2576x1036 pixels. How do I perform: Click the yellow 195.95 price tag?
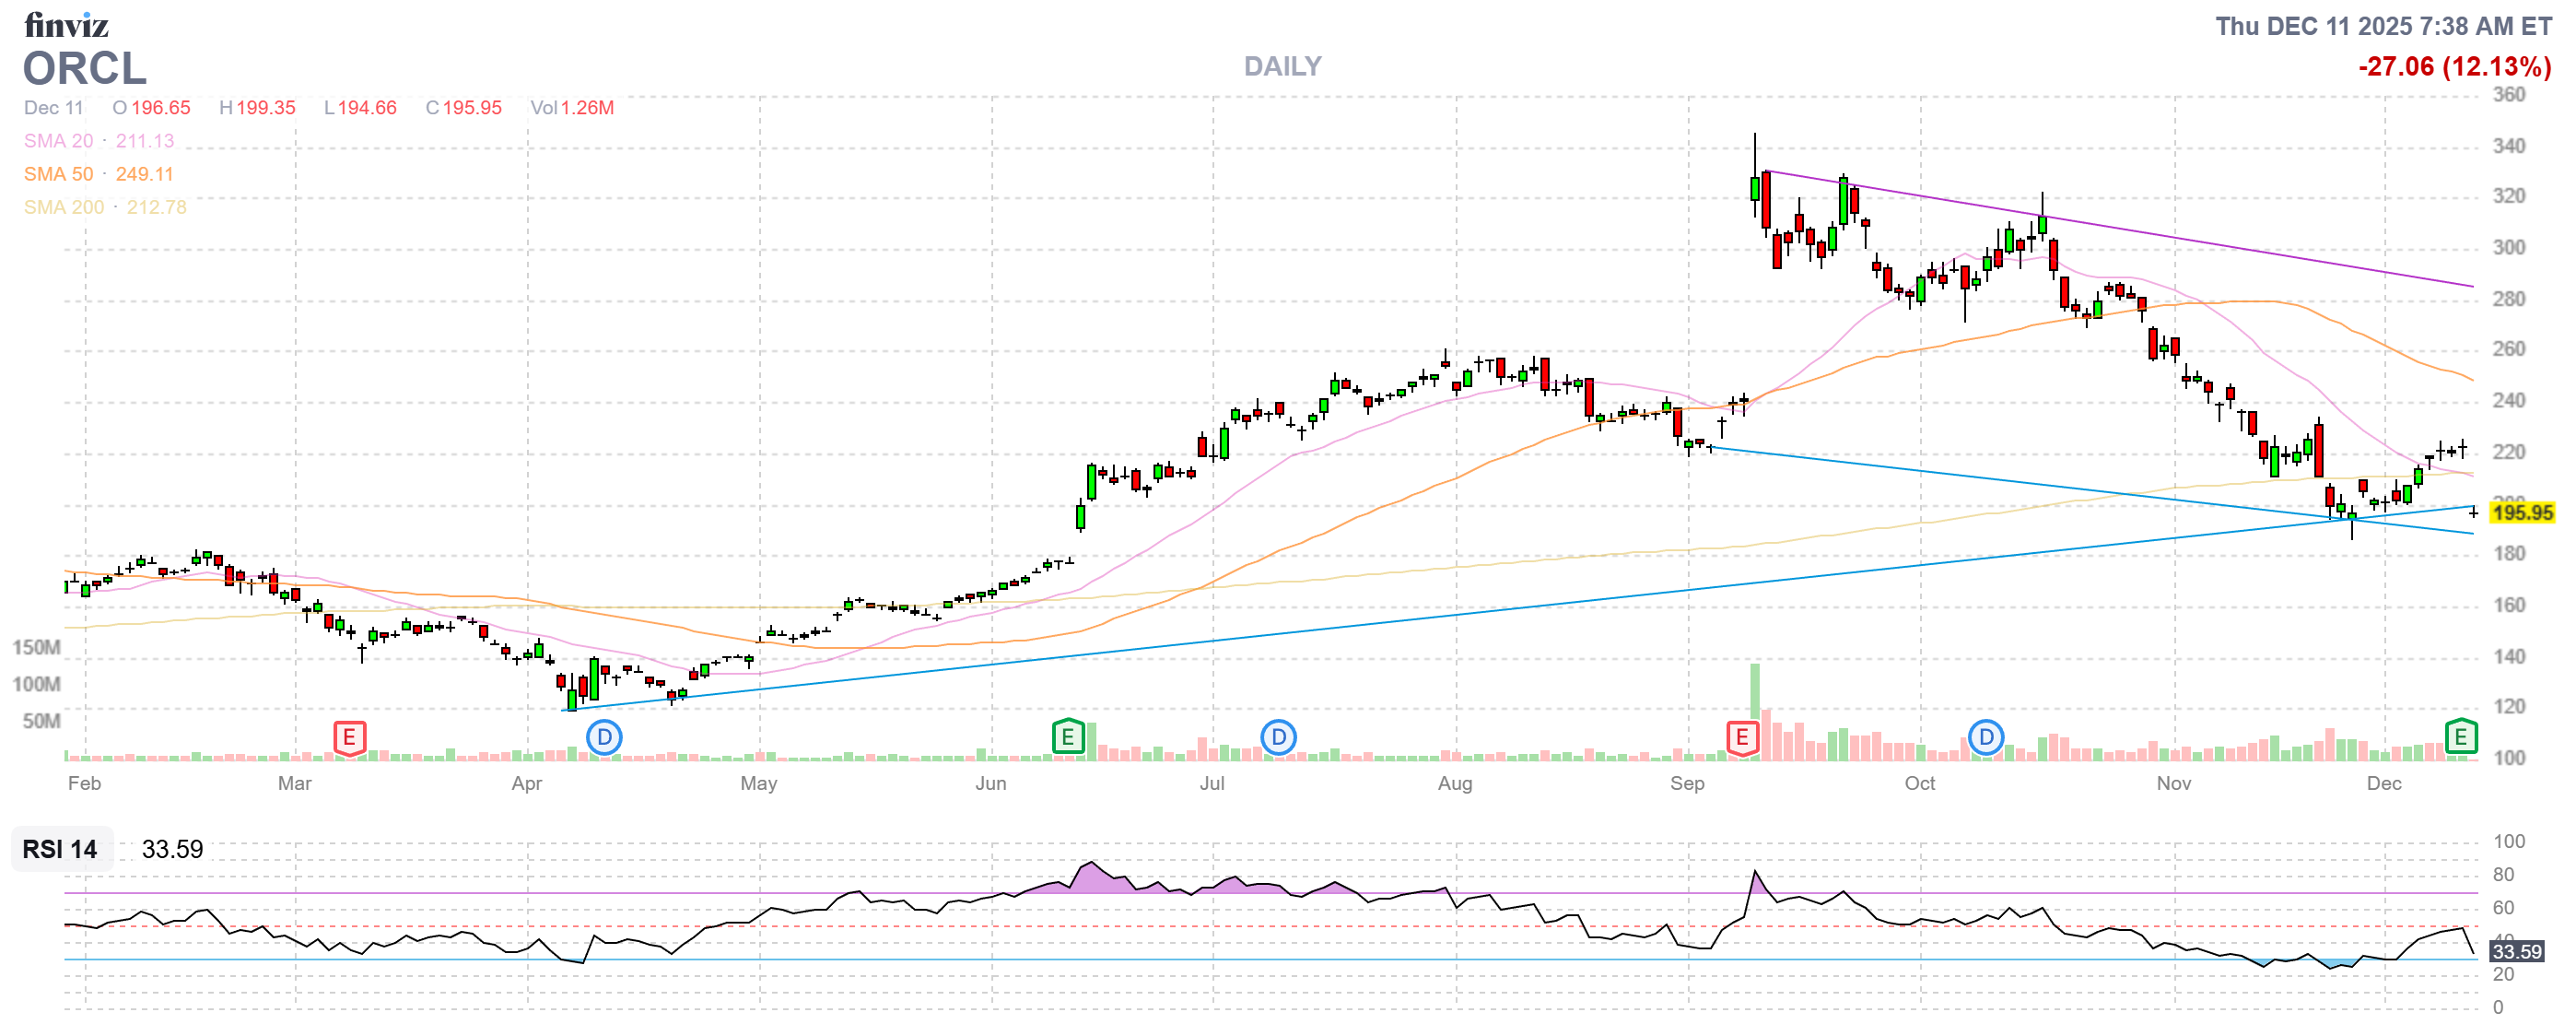[2521, 513]
